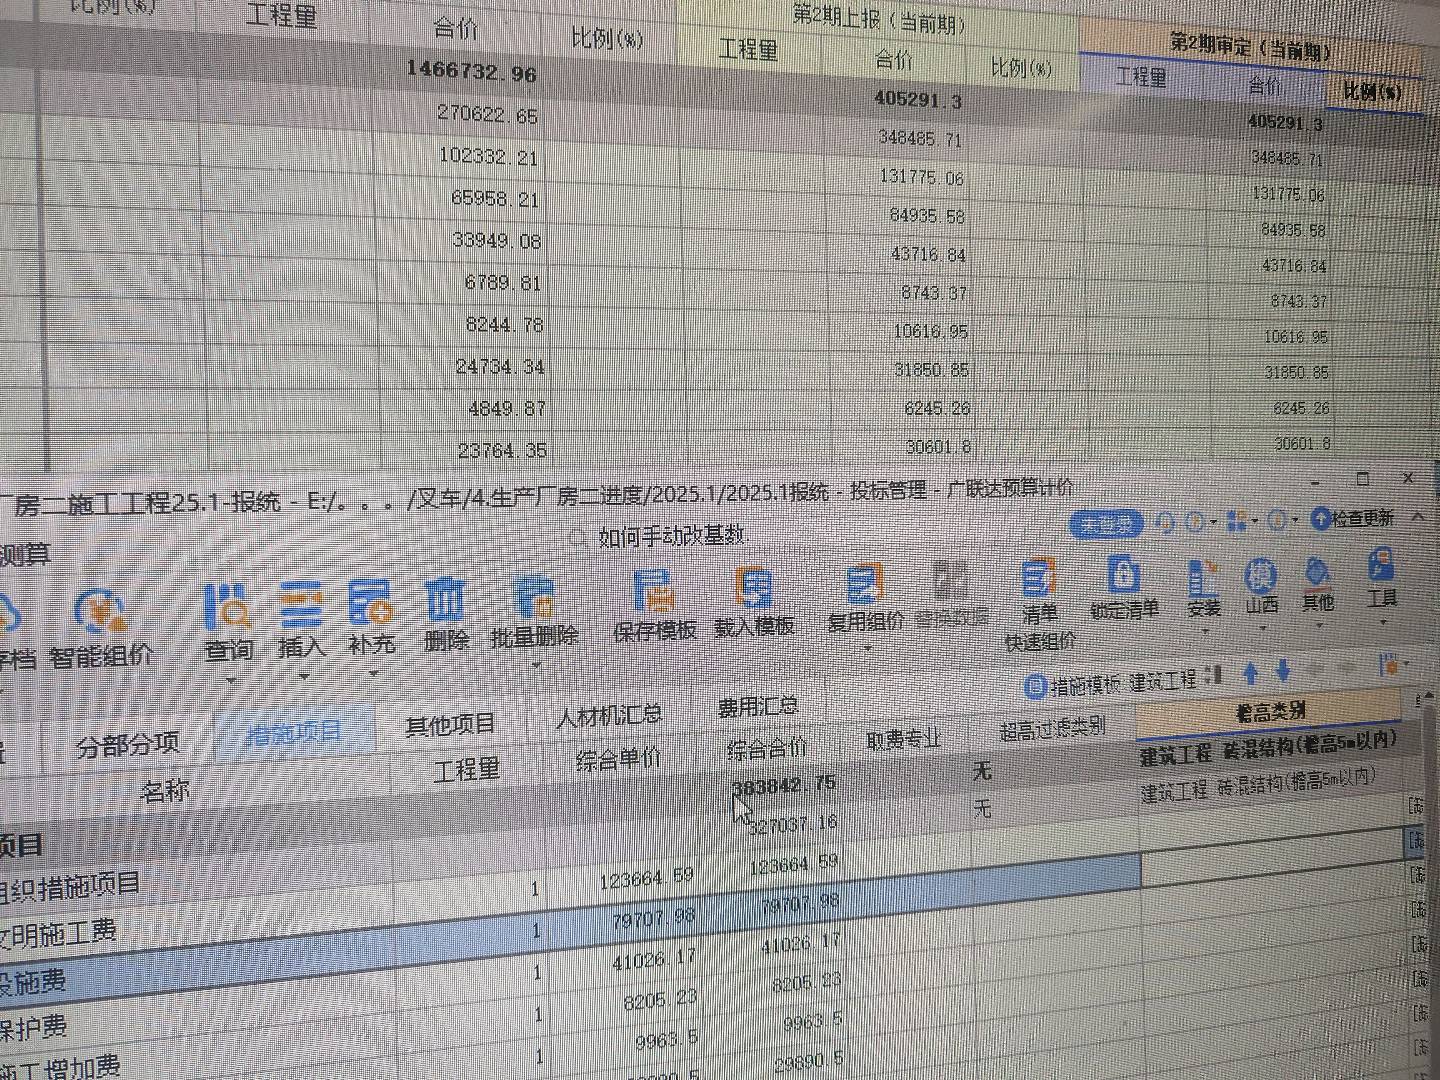This screenshot has height=1080, width=1440.
Task: Click the 检查更新 link text
Action: (x=1363, y=518)
